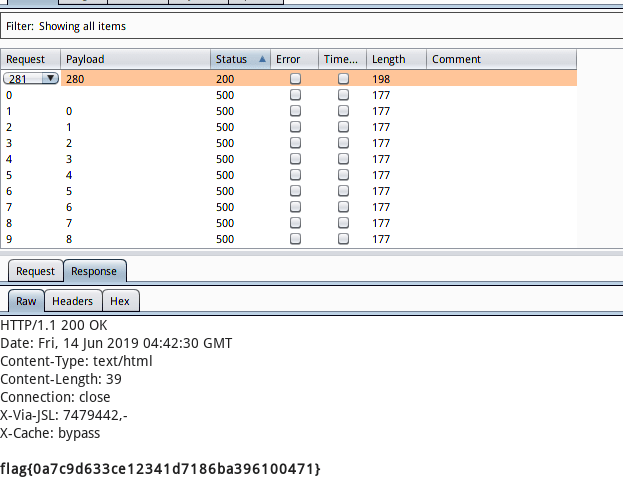
Task: Select request row number 3
Action: click(x=9, y=143)
